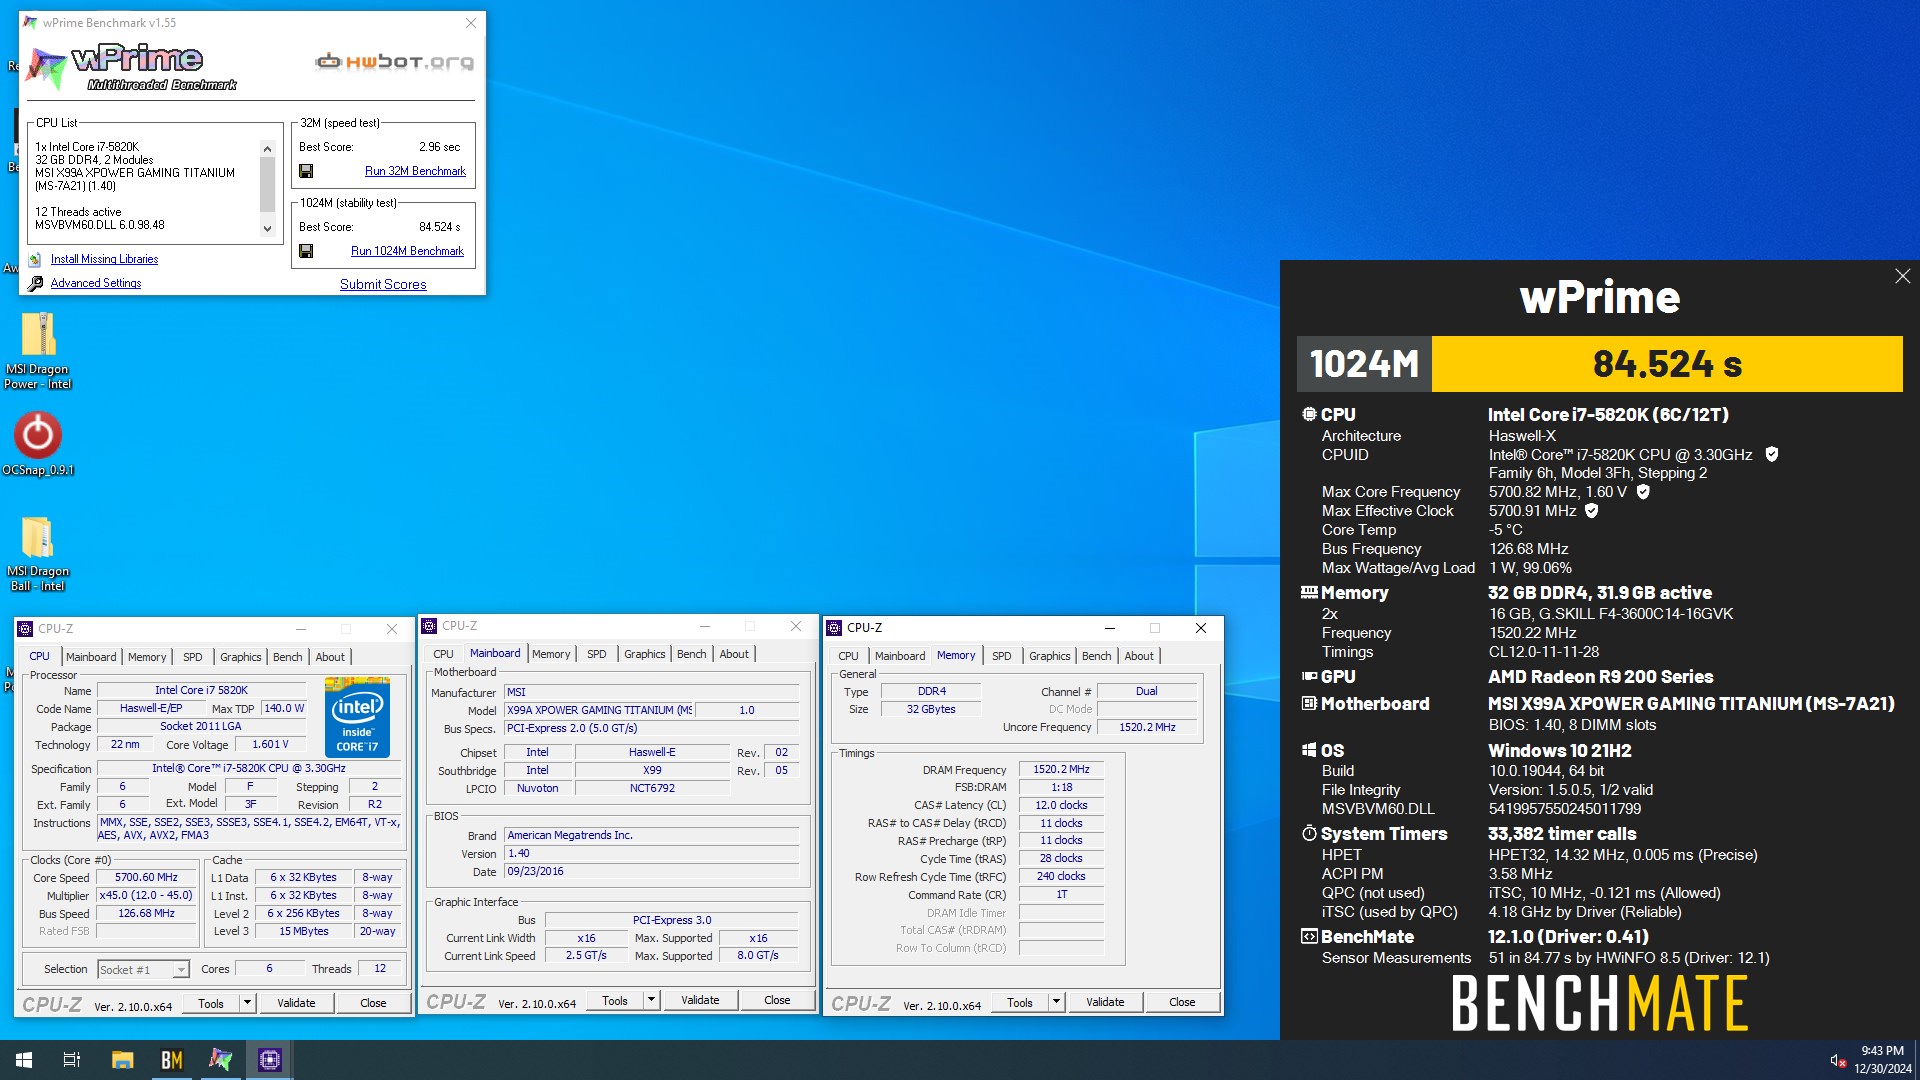Click the 84.524 s result bar in BenchMate

(1667, 364)
